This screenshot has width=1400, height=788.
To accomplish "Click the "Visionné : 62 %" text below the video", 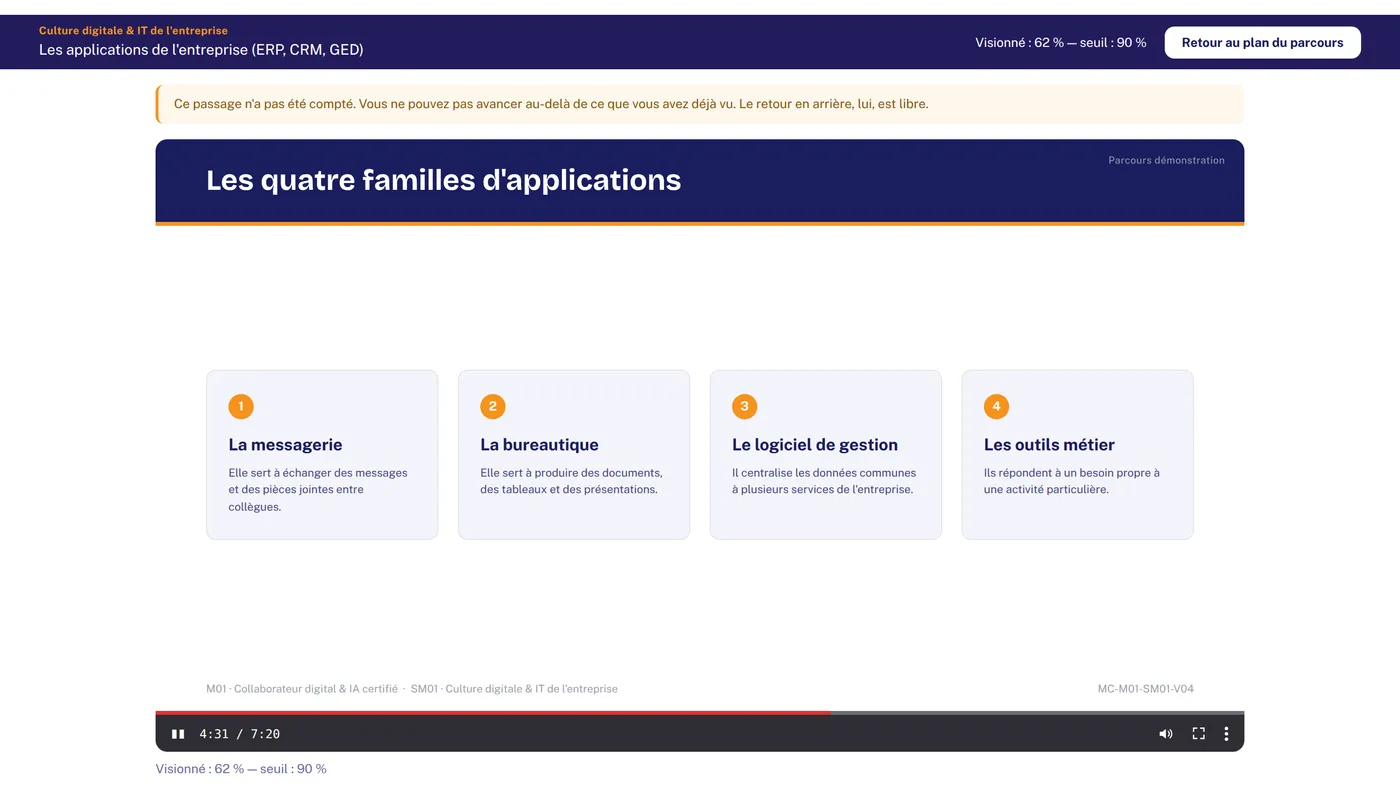I will 241,769.
